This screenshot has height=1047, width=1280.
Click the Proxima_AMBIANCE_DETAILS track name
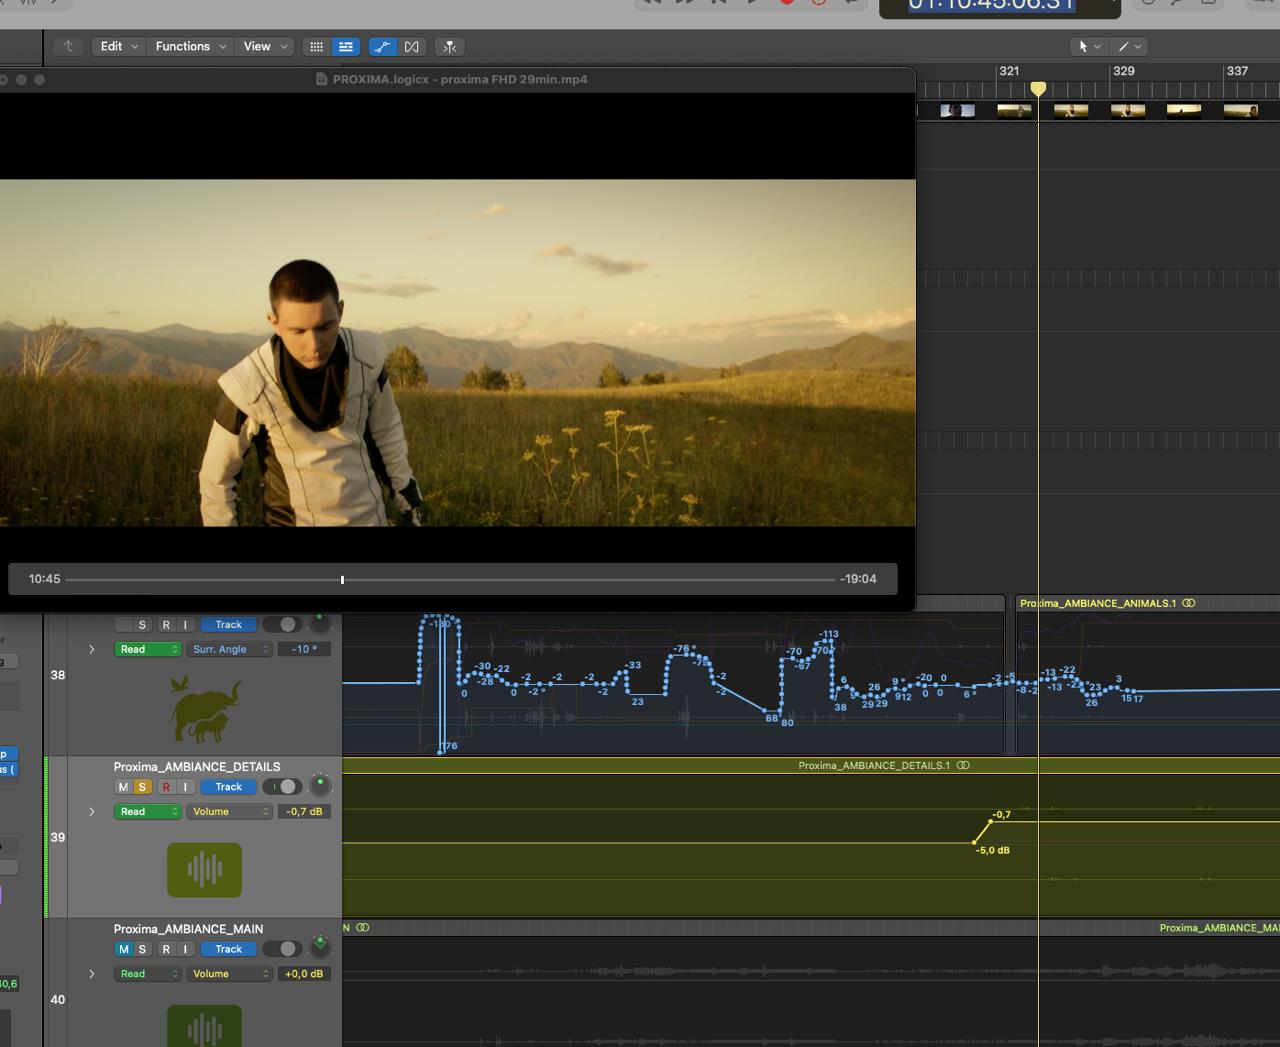197,767
